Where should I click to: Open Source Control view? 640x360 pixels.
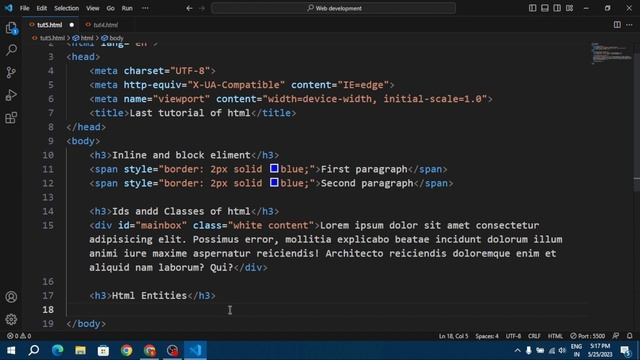tap(11, 73)
